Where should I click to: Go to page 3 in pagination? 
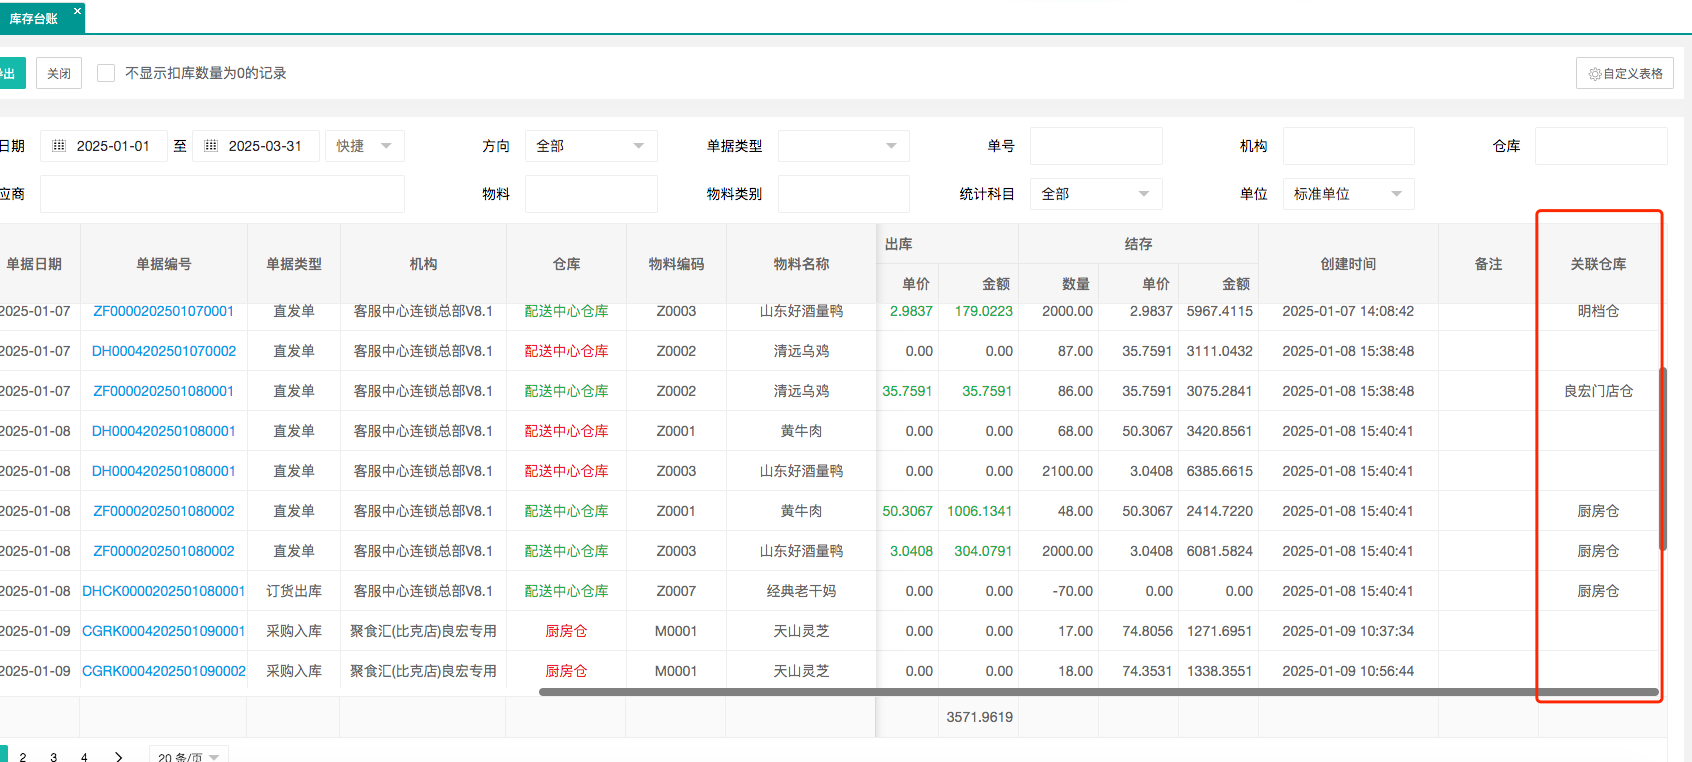[54, 756]
